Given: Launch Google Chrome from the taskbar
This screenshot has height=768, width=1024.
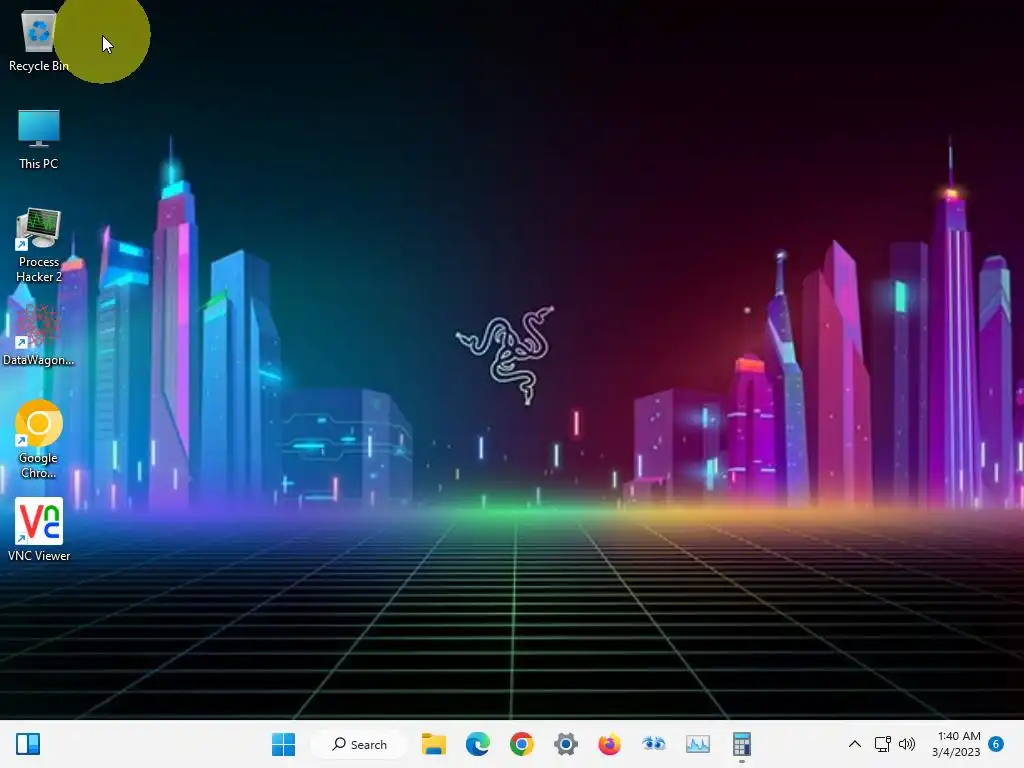Looking at the screenshot, I should click(522, 744).
